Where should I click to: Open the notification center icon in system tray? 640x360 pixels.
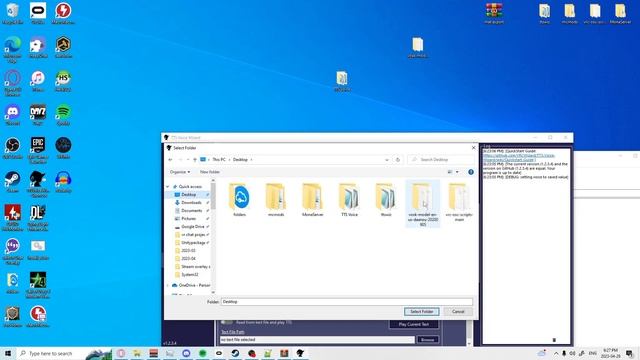pos(630,353)
